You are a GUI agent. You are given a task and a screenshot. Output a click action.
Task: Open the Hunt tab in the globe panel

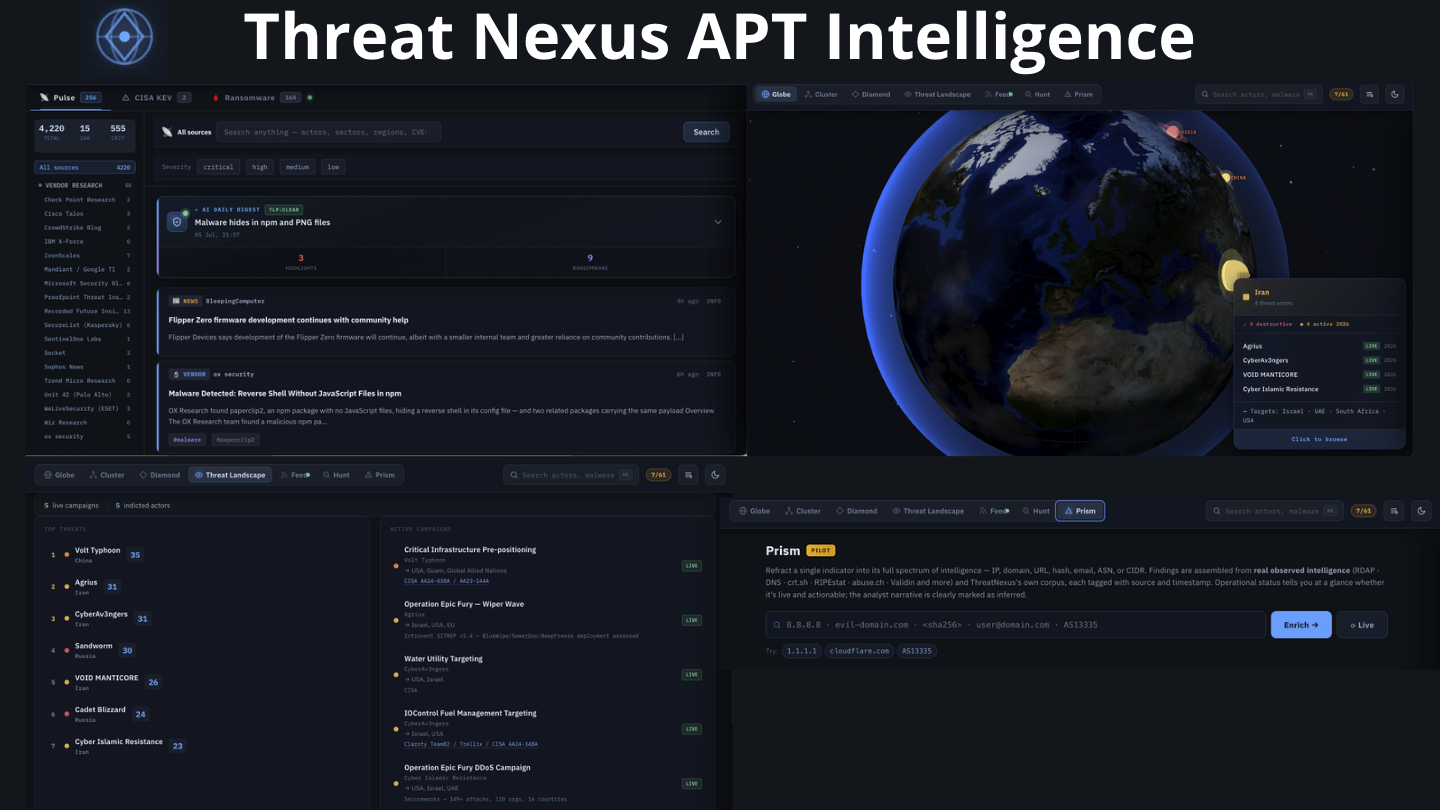tap(1037, 94)
